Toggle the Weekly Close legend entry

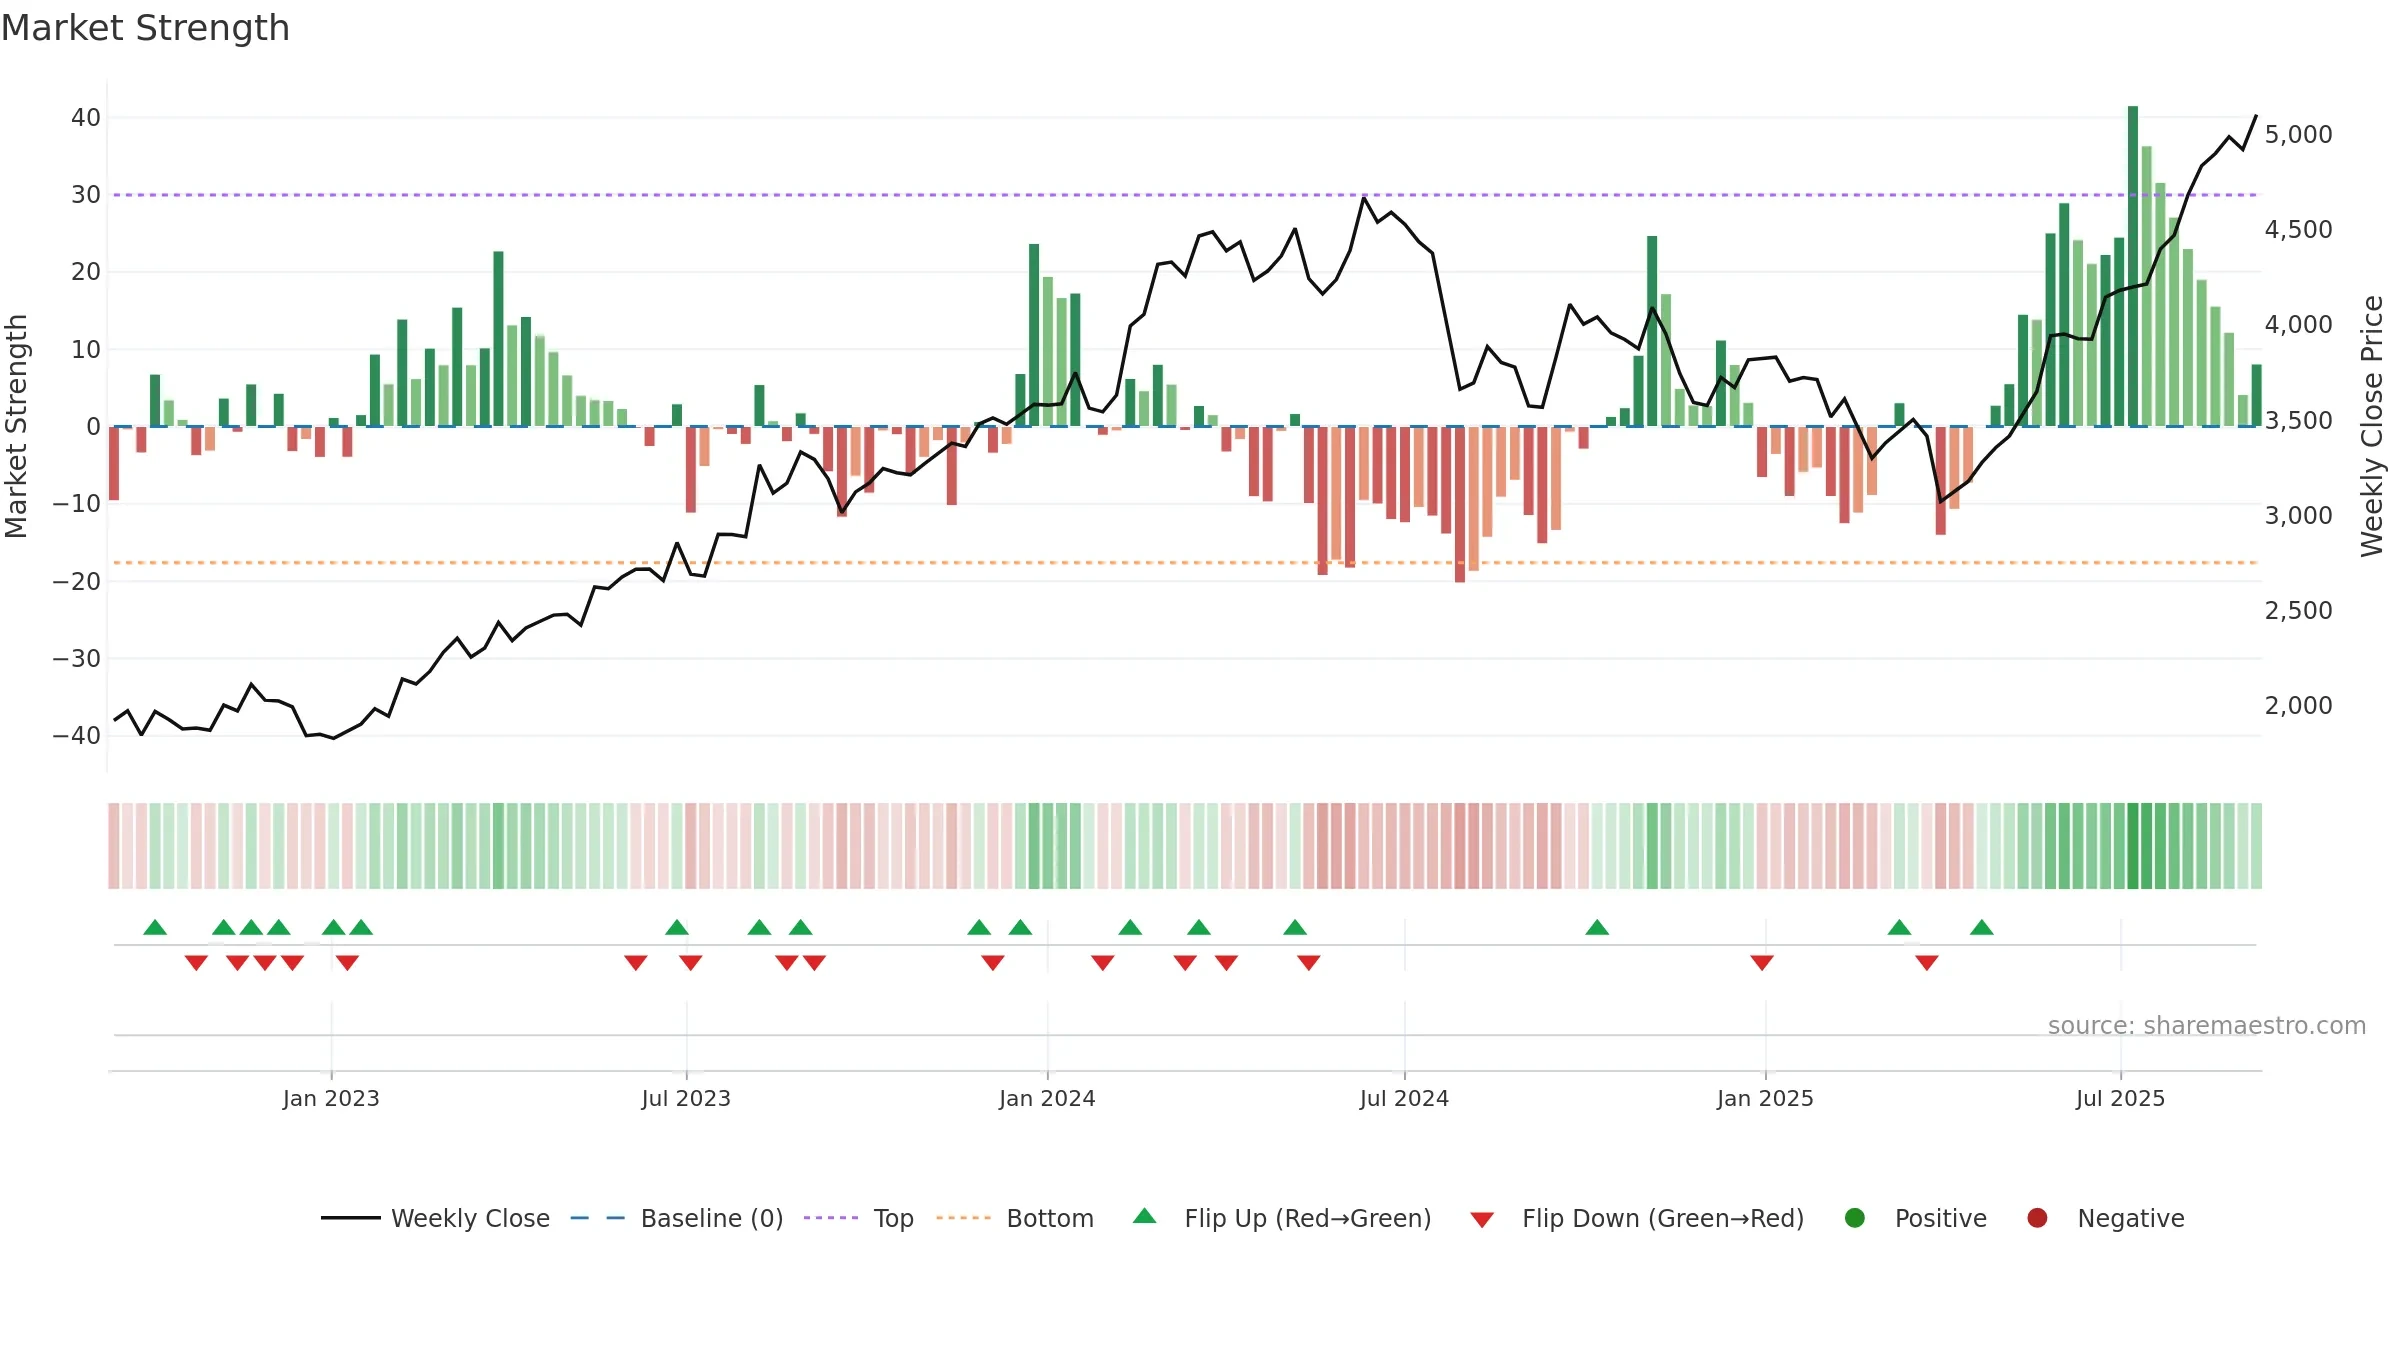pyautogui.click(x=435, y=1218)
